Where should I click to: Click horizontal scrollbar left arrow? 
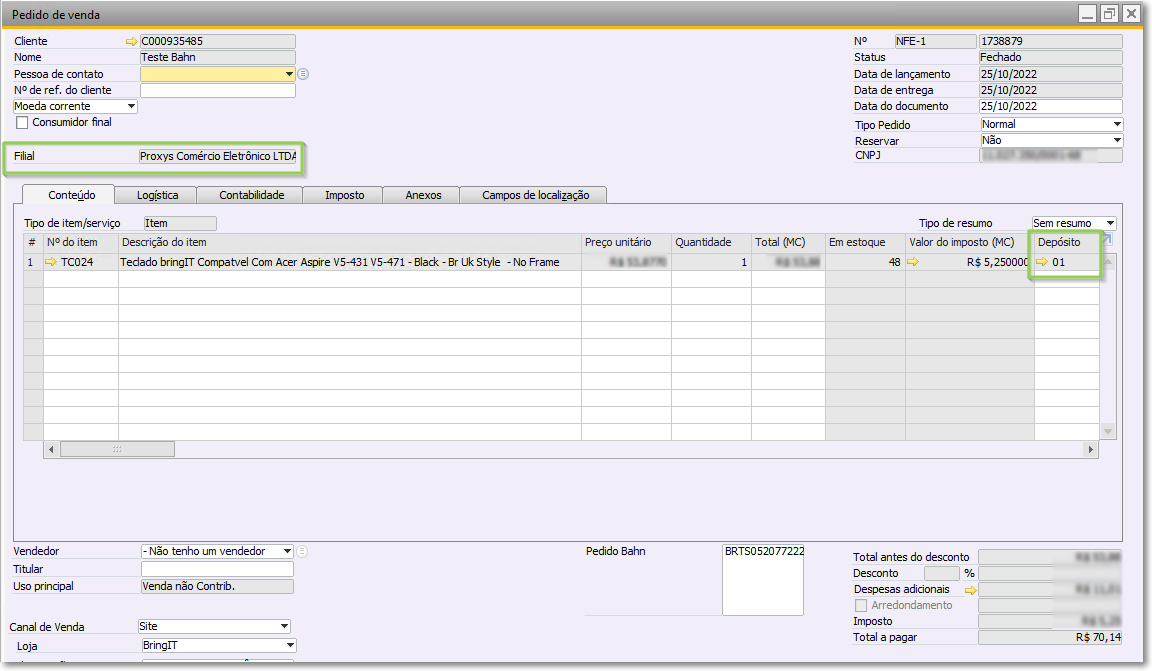point(51,449)
